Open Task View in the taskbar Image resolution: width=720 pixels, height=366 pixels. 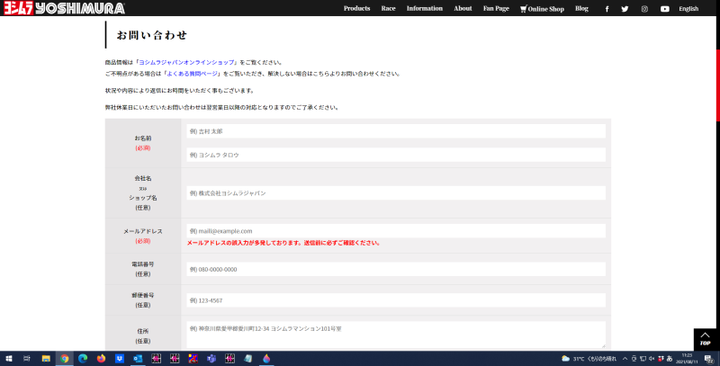(x=27, y=359)
